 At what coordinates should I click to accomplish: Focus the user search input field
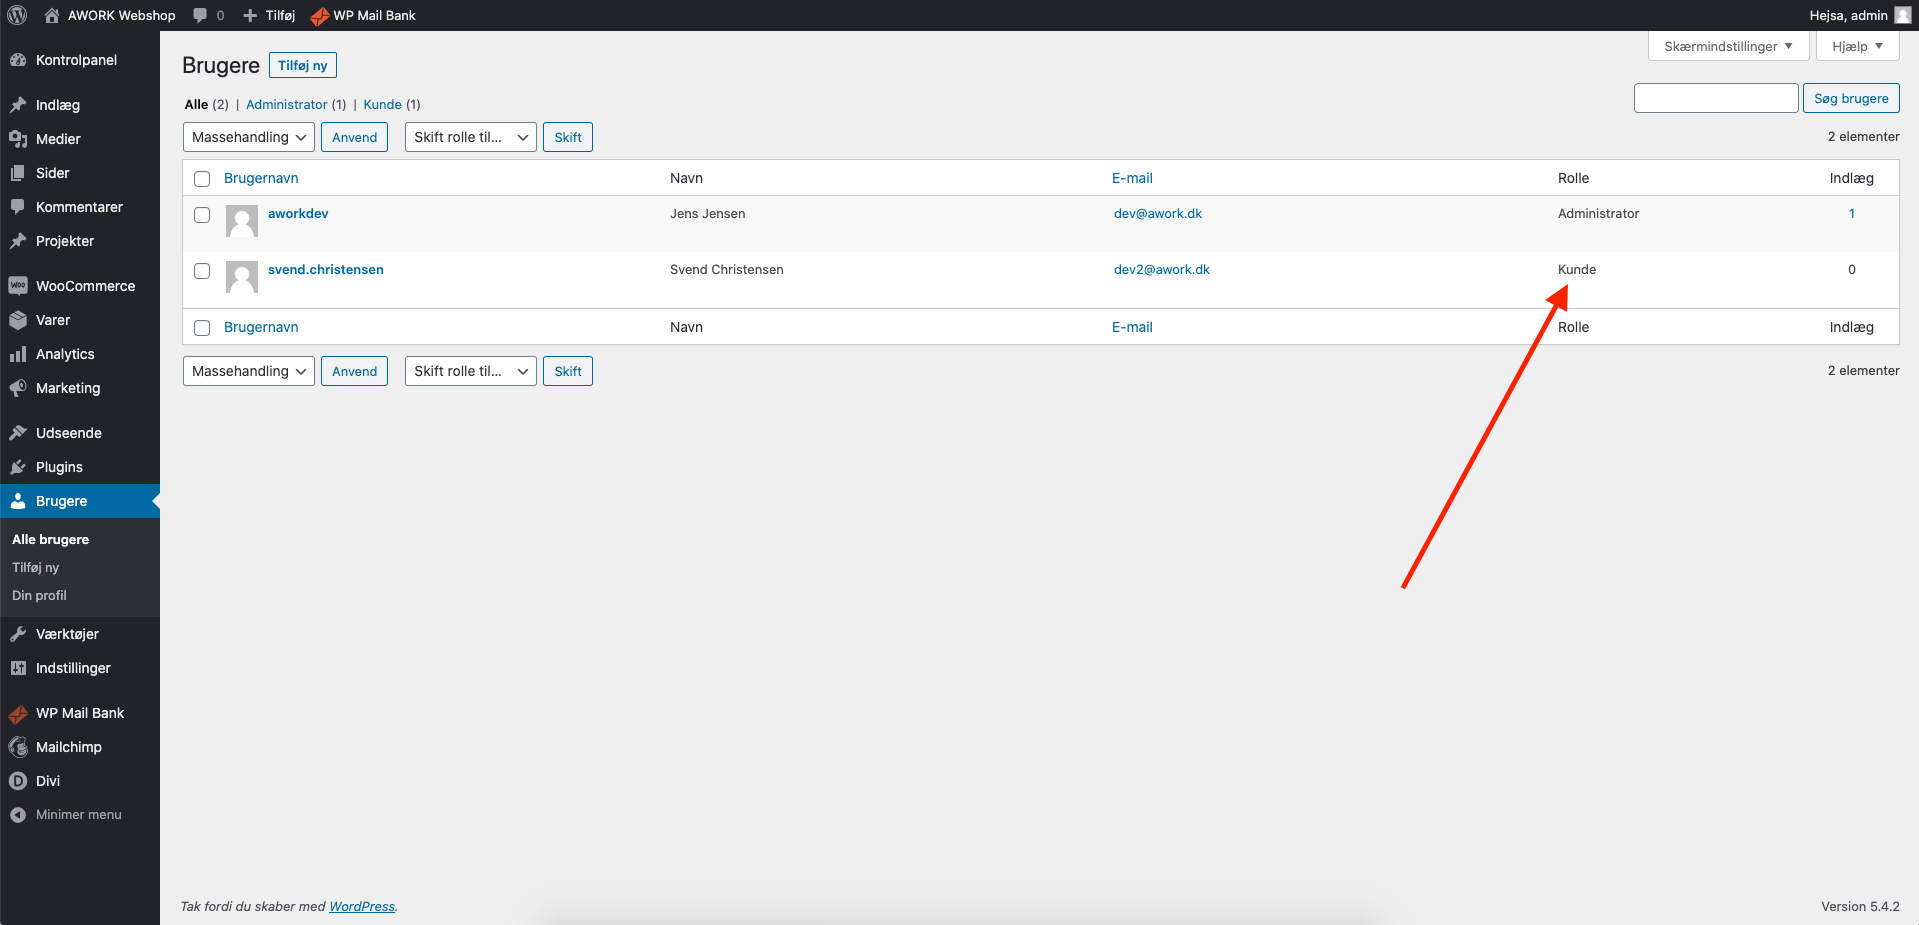pos(1716,98)
